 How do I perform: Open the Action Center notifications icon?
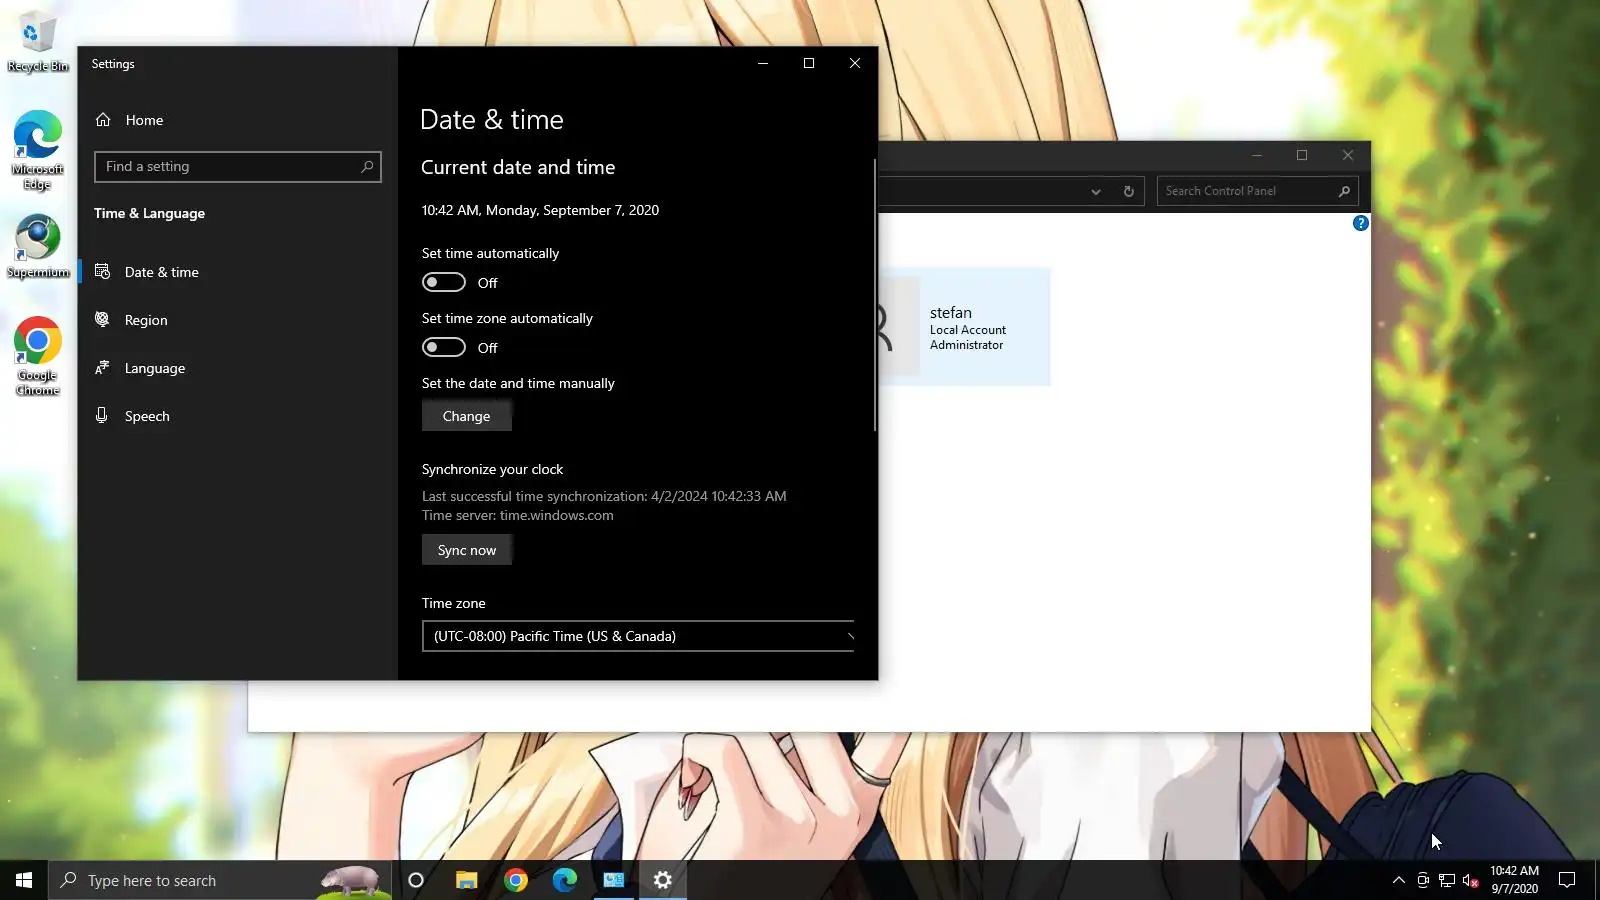tap(1567, 880)
